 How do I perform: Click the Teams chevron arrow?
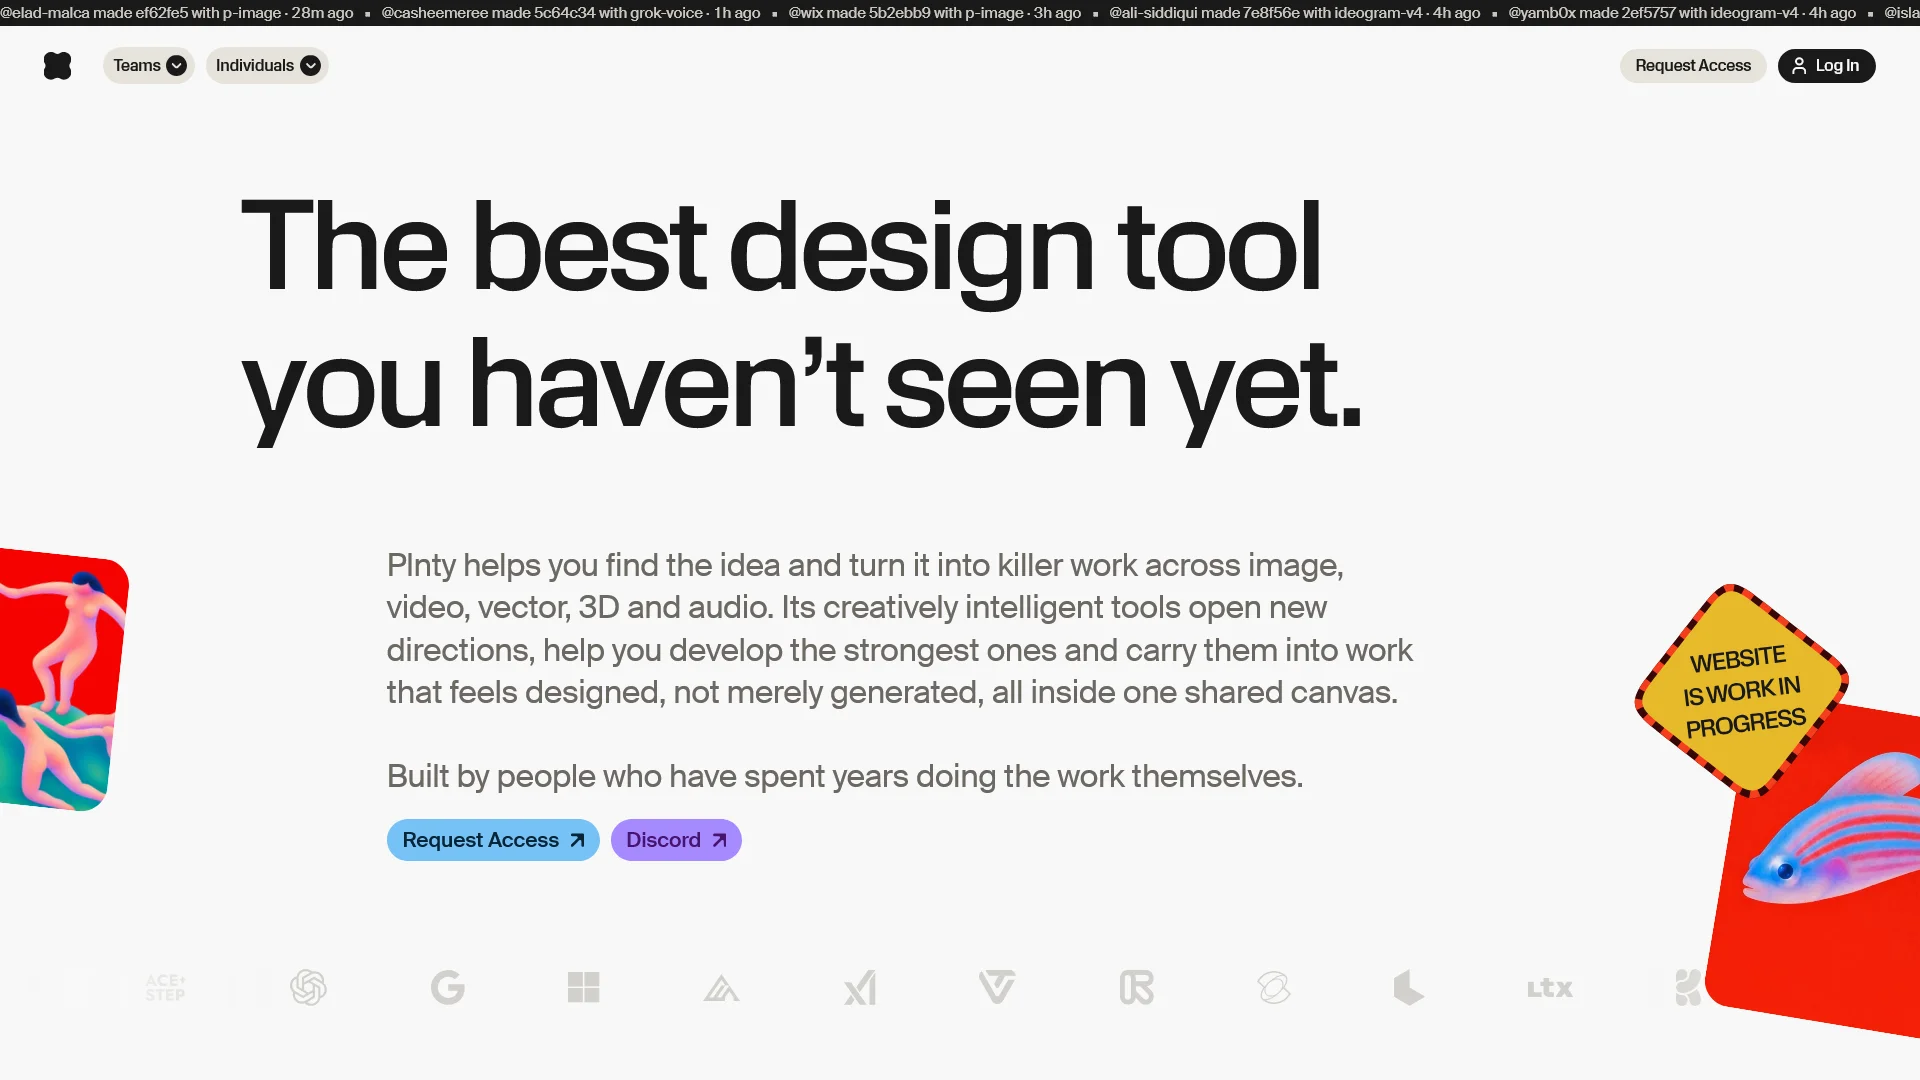[x=176, y=66]
